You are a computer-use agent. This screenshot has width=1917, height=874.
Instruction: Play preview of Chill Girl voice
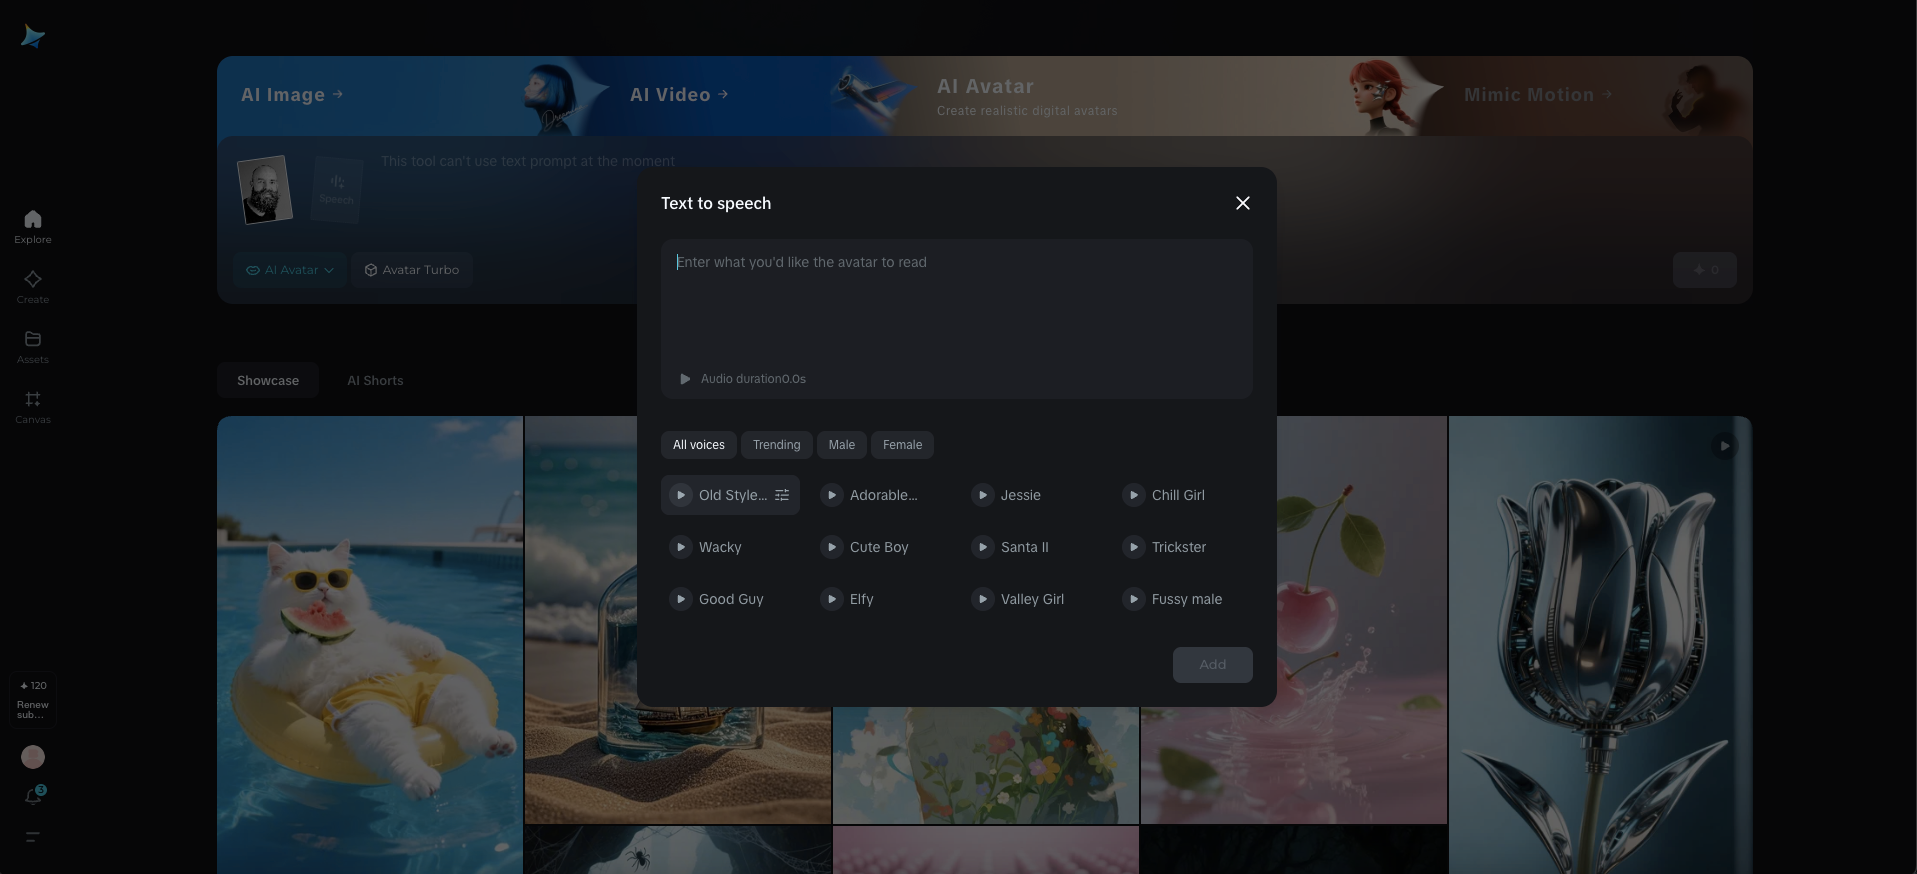point(1133,495)
